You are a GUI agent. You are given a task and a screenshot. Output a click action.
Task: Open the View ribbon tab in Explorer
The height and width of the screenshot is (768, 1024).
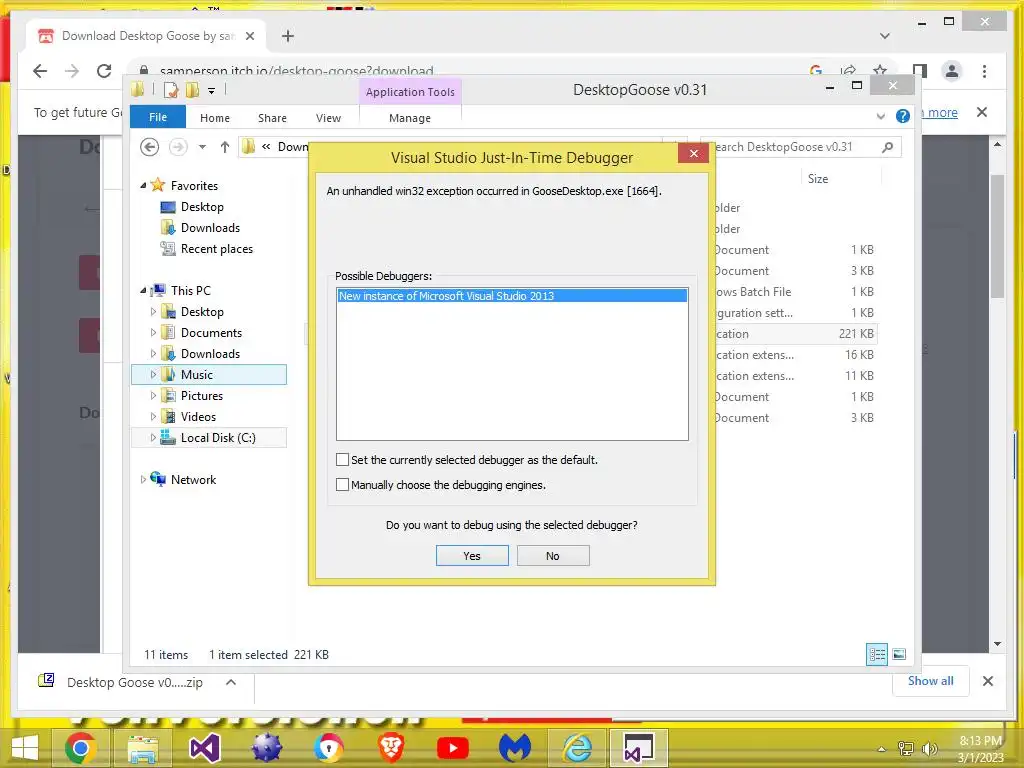point(328,118)
